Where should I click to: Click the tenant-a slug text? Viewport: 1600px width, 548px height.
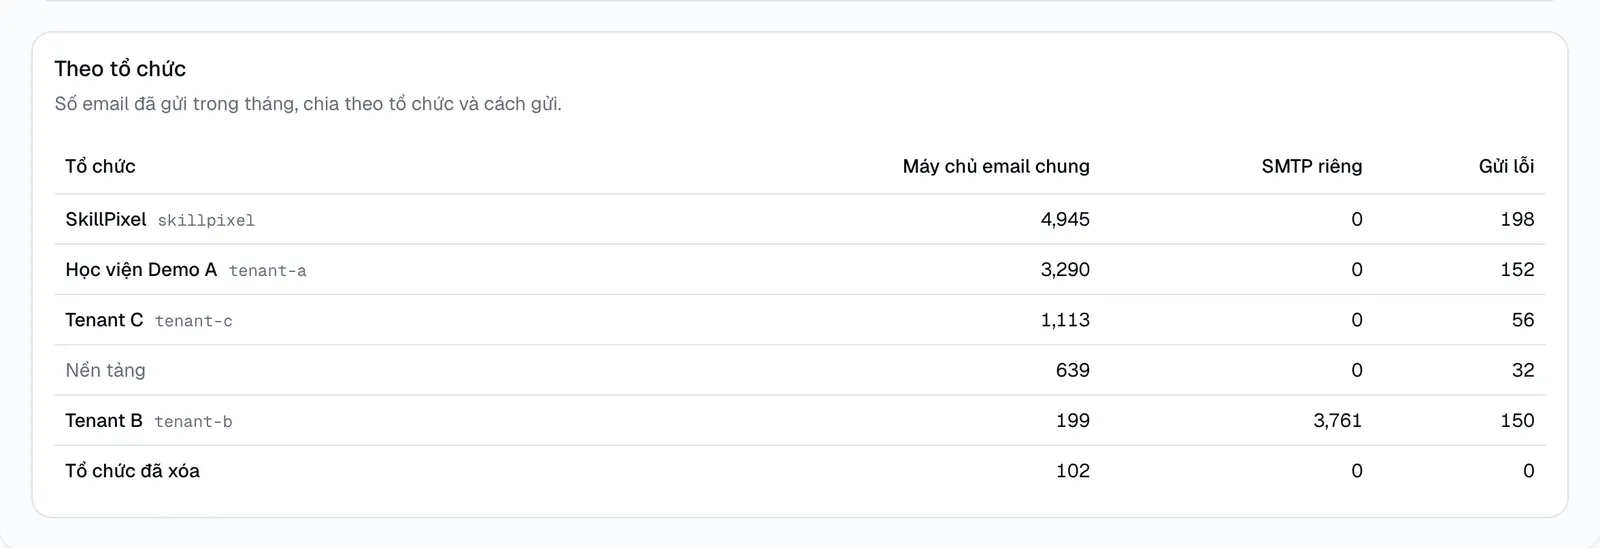(267, 271)
